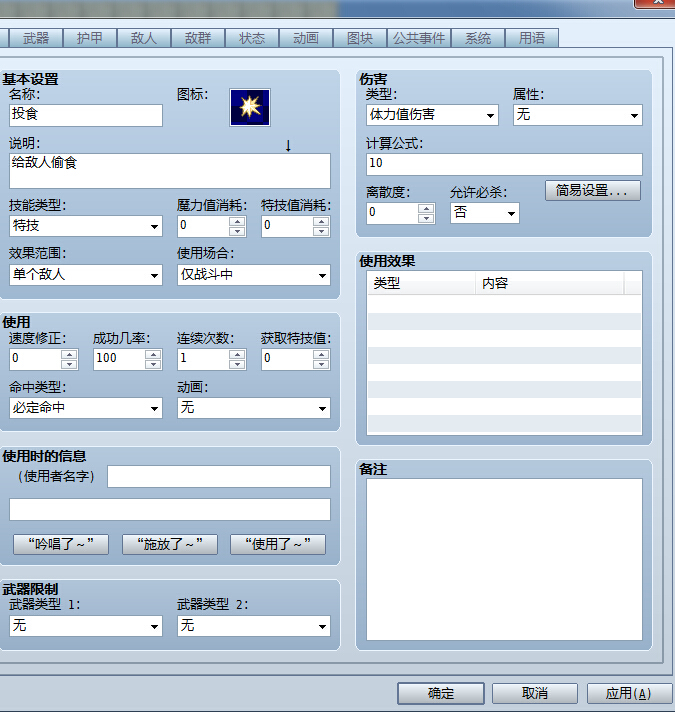Decrease 魔力值消耗 with down arrow
Viewport: 675px width, 712px height.
(x=237, y=231)
